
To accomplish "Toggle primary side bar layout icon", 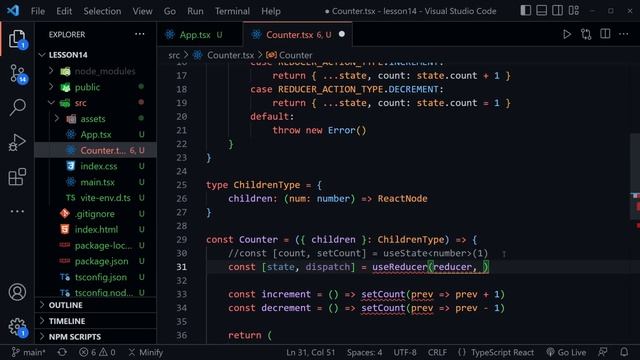I will coord(526,11).
